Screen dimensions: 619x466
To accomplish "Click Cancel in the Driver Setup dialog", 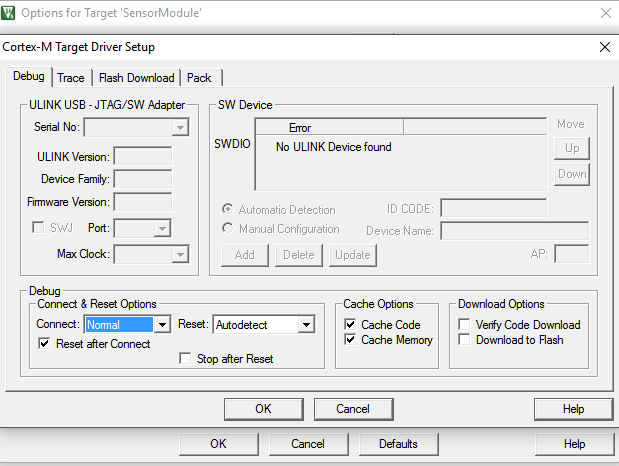I will pos(353,409).
